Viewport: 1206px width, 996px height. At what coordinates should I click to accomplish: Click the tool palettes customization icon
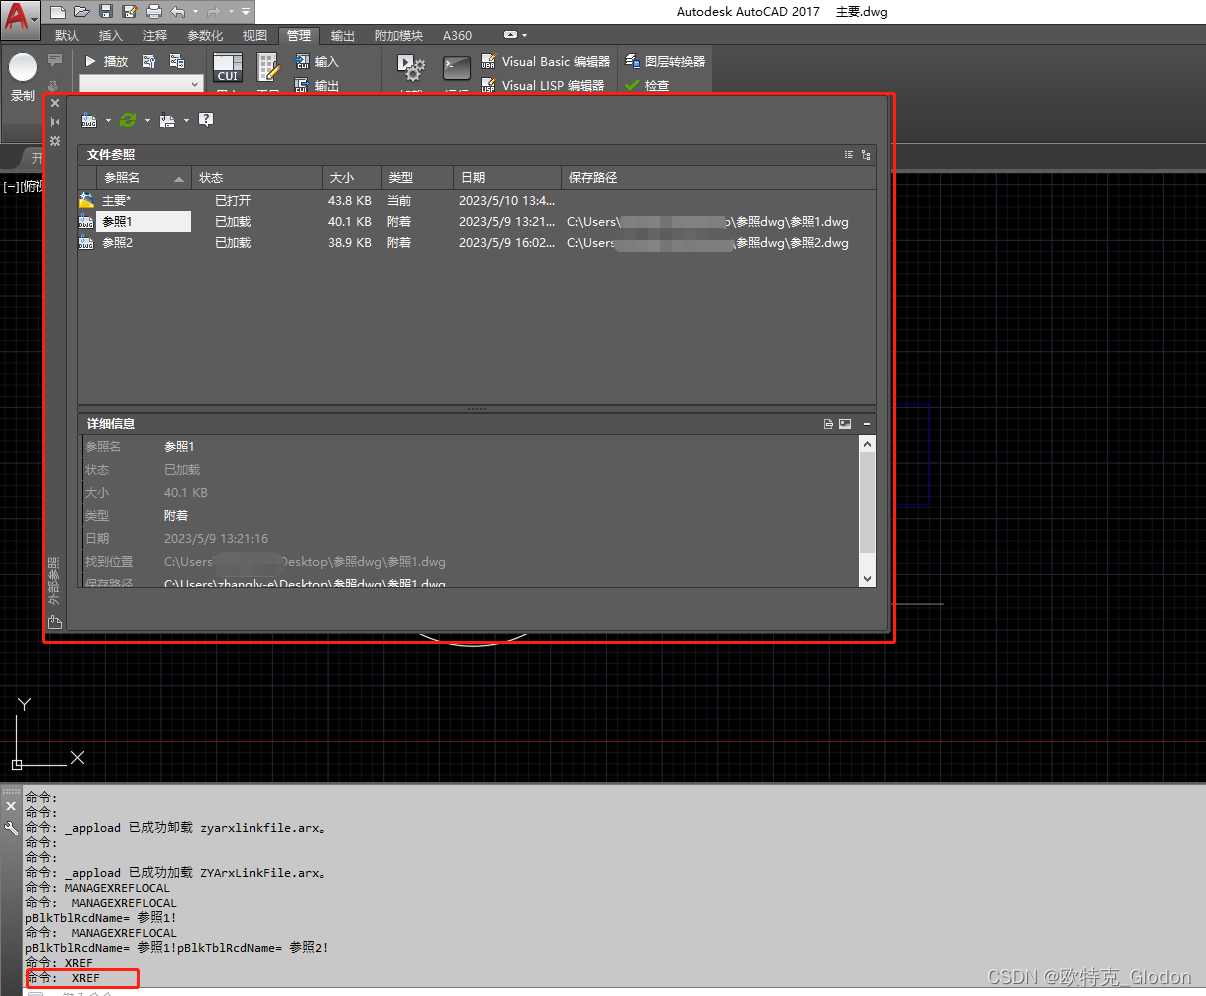click(x=268, y=68)
